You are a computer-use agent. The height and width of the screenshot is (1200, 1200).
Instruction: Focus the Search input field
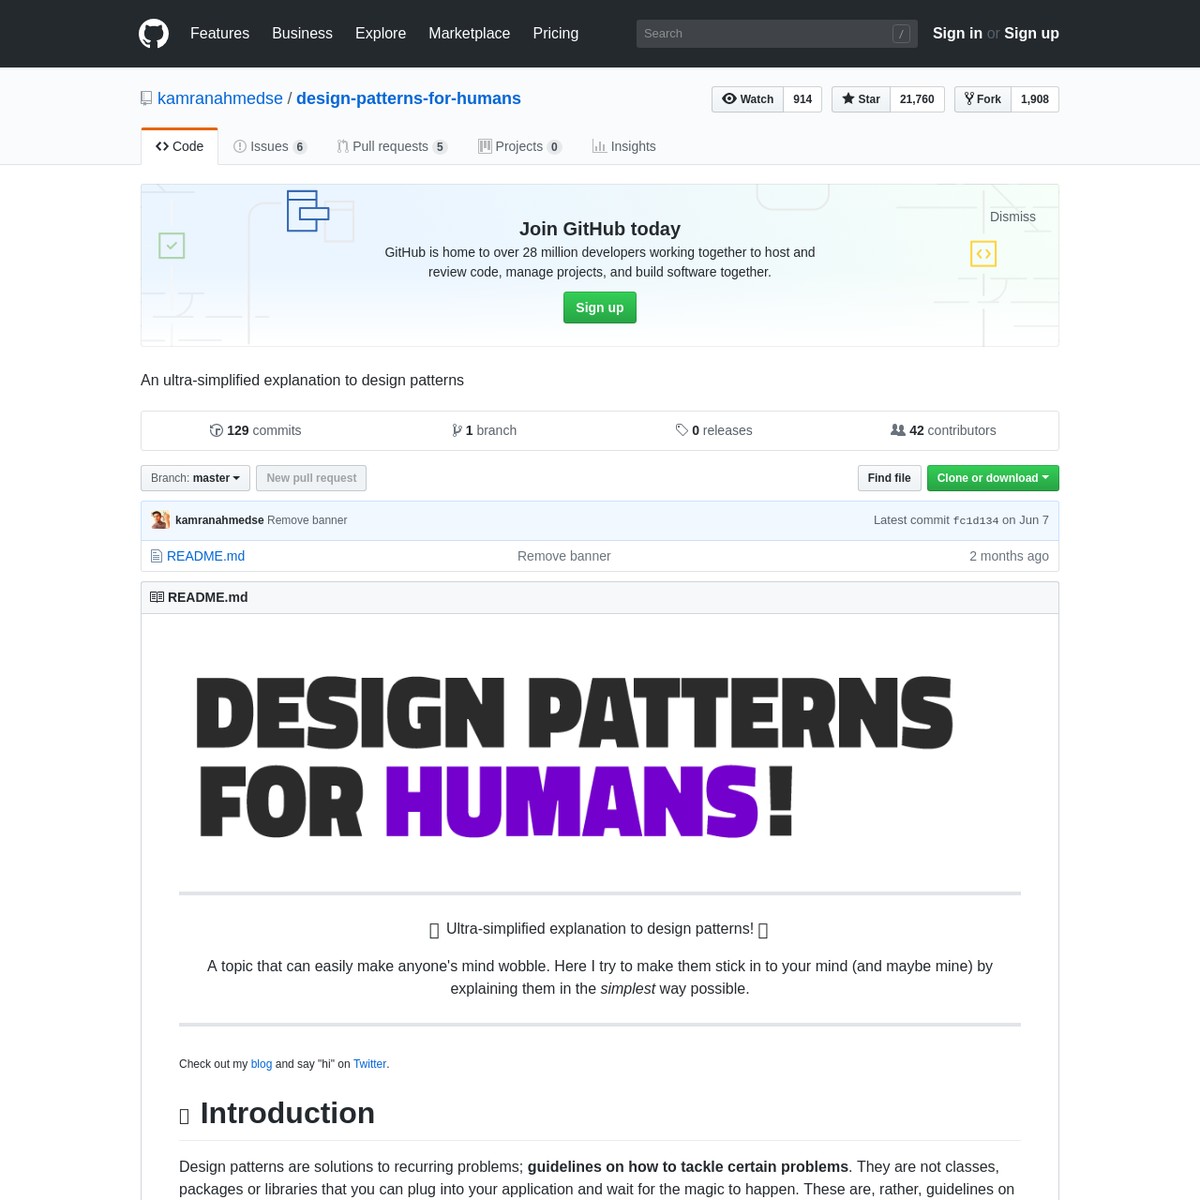coord(777,33)
